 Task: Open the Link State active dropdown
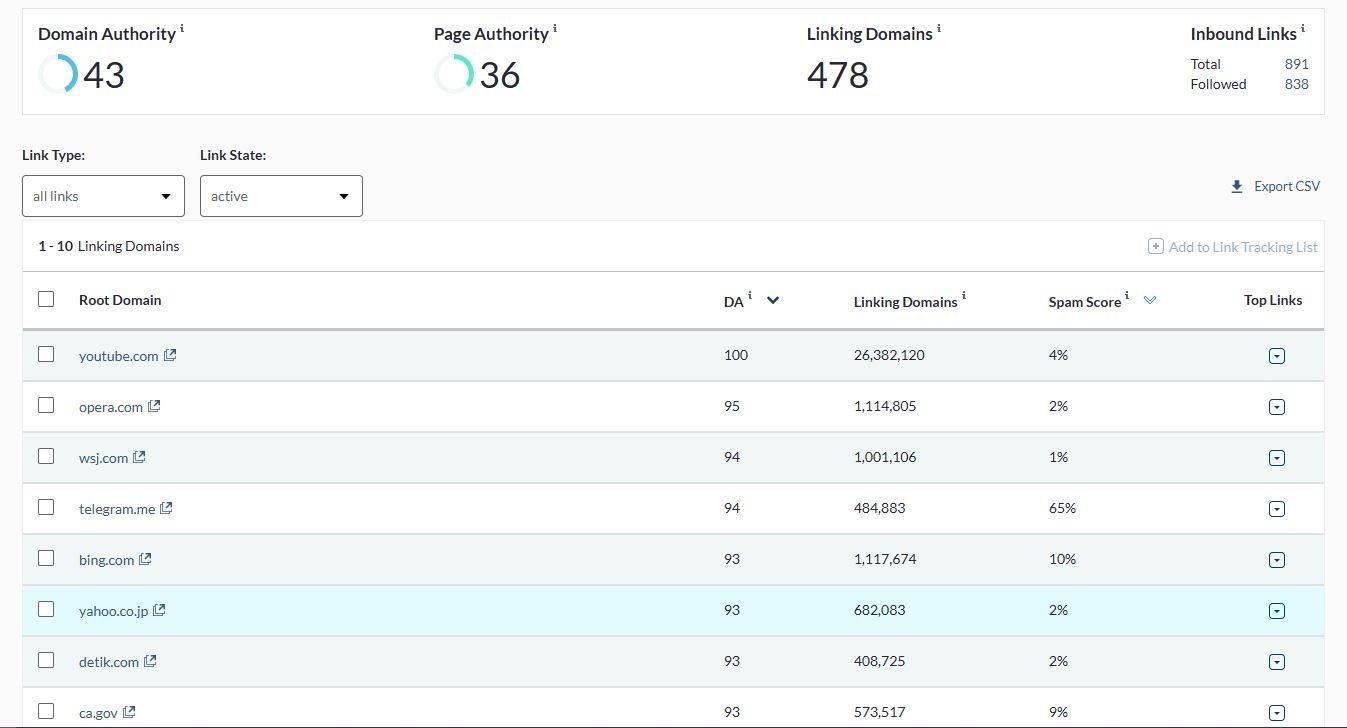click(281, 196)
